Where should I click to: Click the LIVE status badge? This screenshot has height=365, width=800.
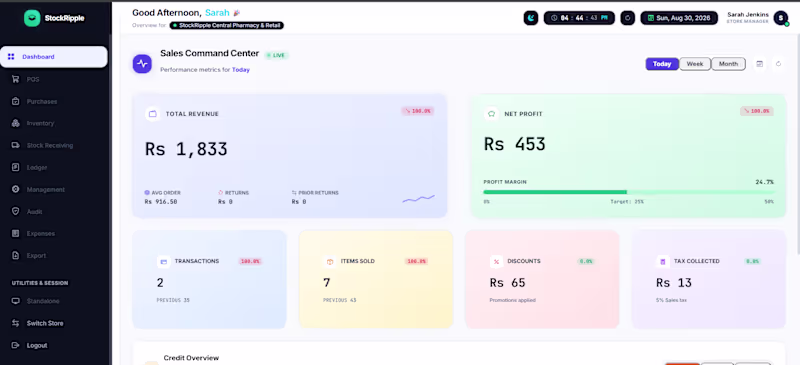pyautogui.click(x=277, y=55)
